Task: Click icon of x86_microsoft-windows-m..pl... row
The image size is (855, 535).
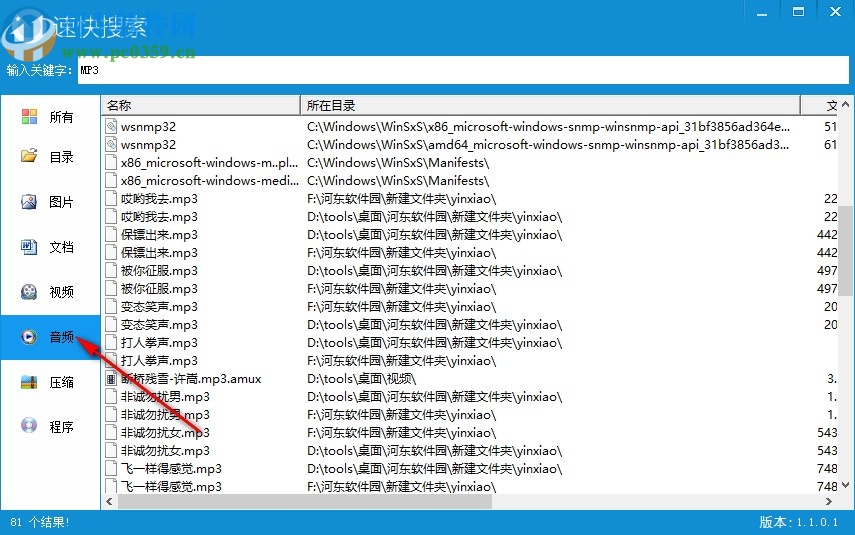Action: coord(111,163)
